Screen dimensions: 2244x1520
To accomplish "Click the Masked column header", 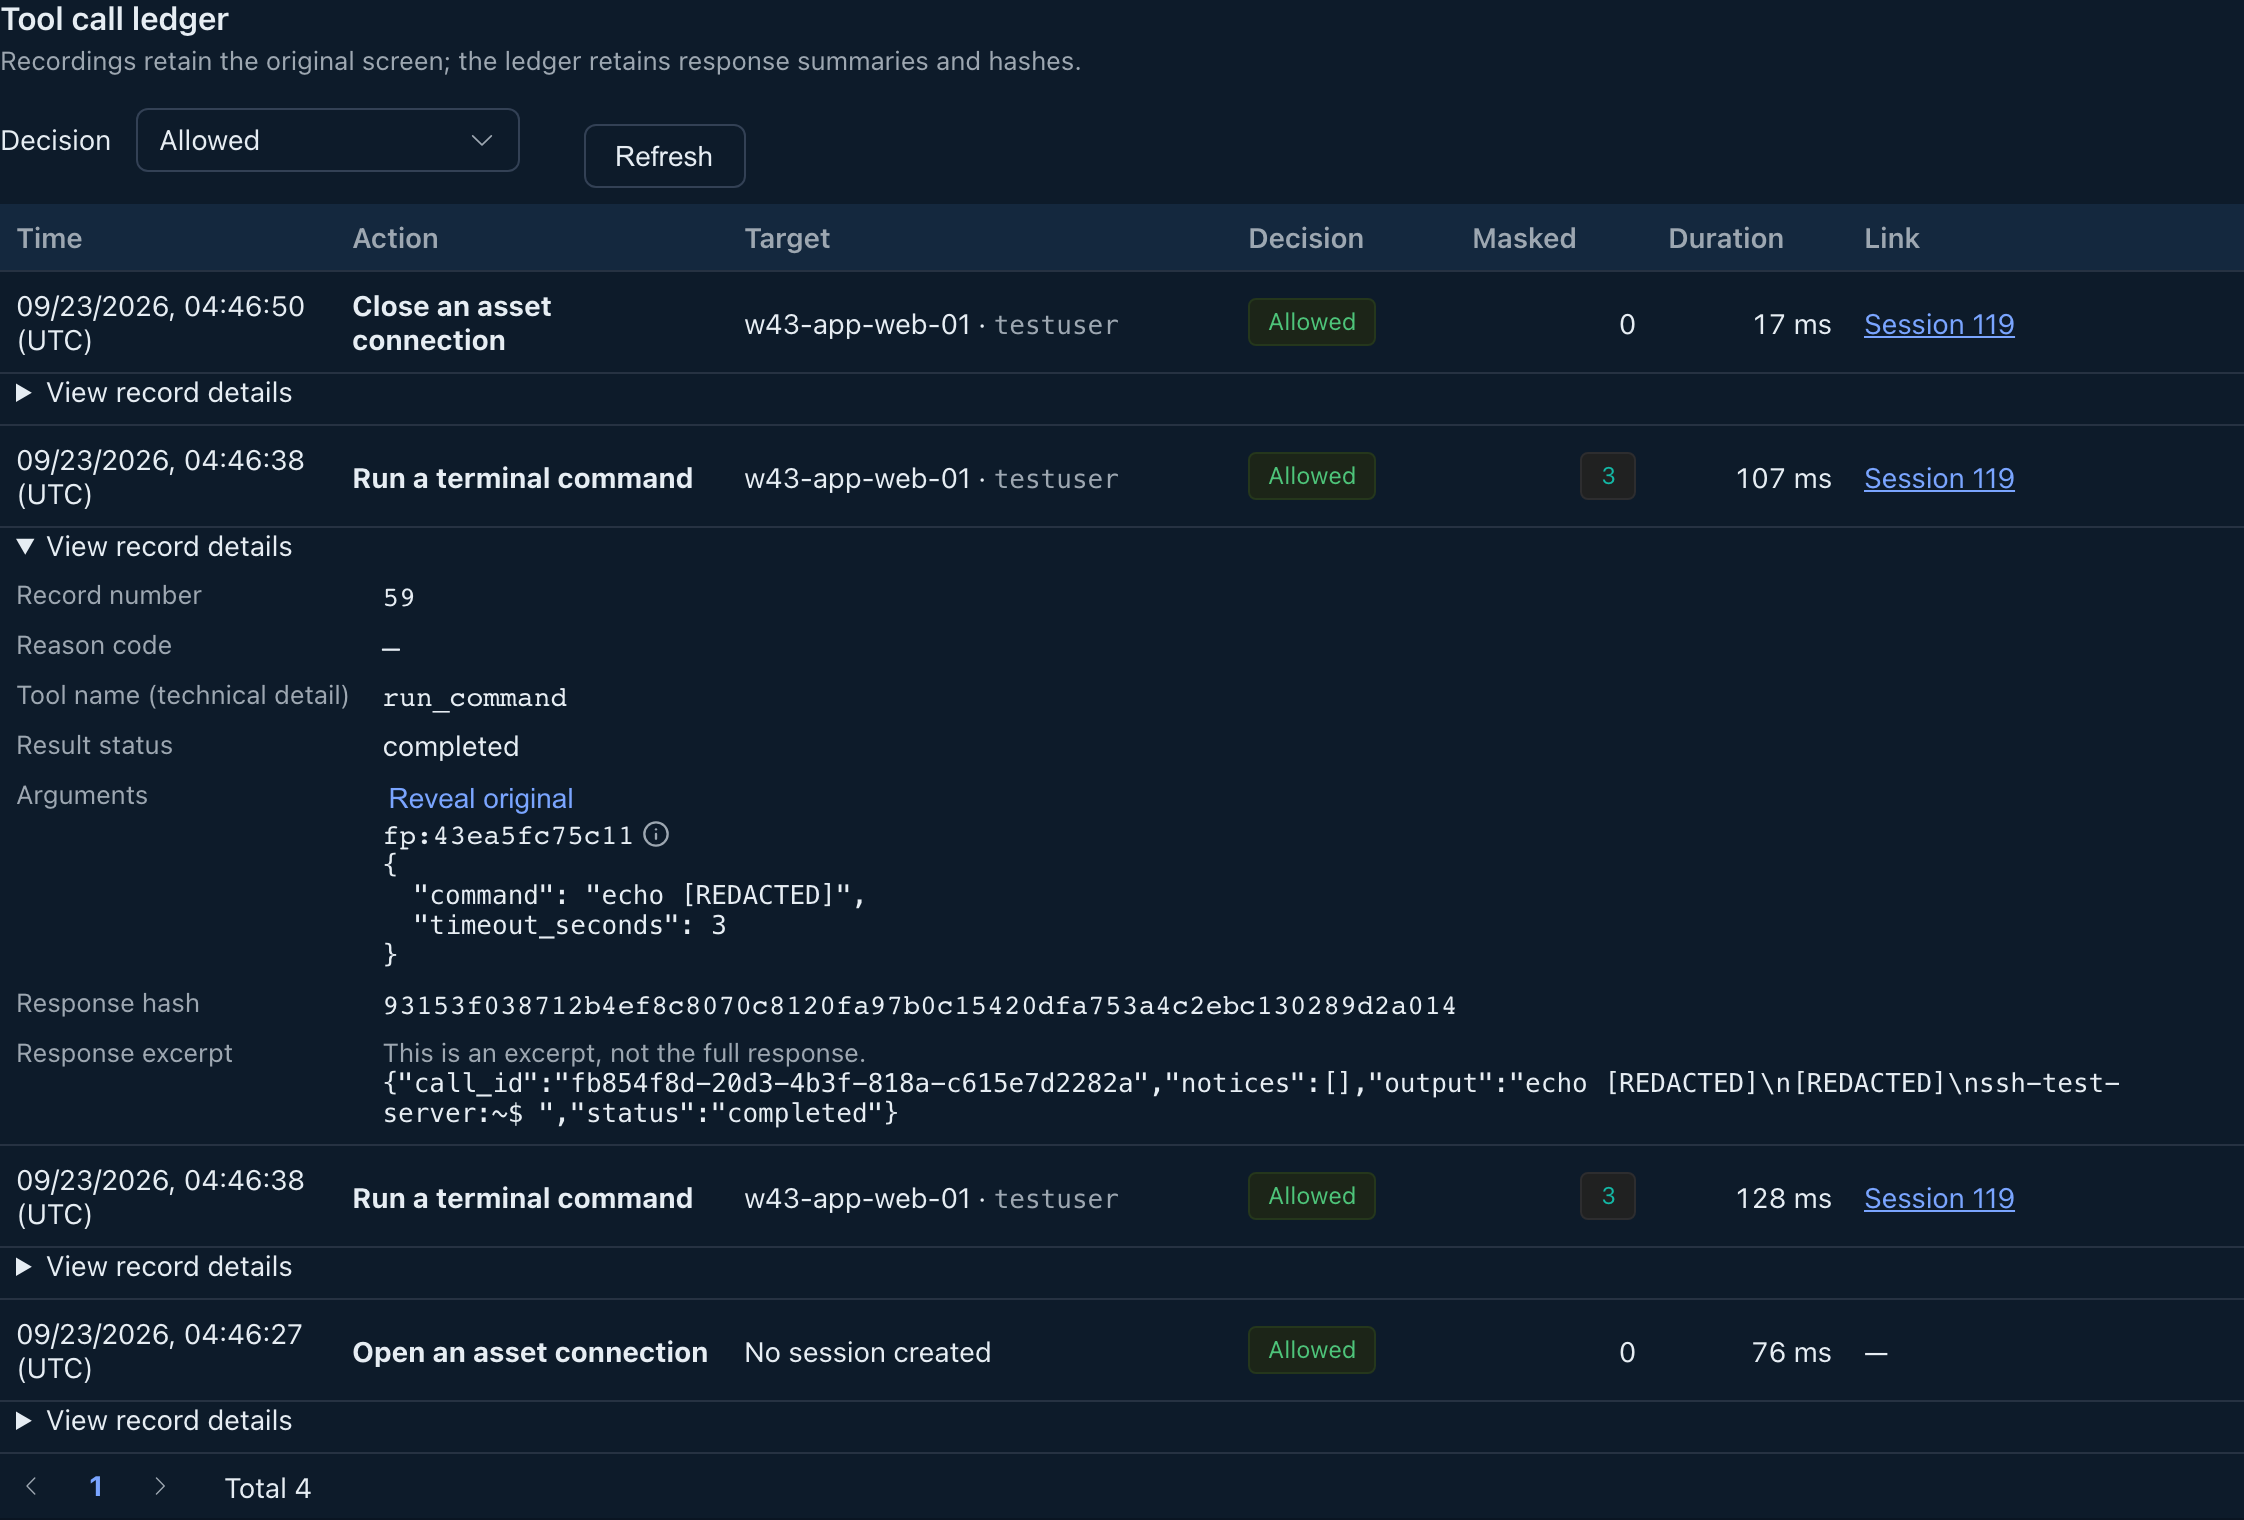I will pos(1524,238).
